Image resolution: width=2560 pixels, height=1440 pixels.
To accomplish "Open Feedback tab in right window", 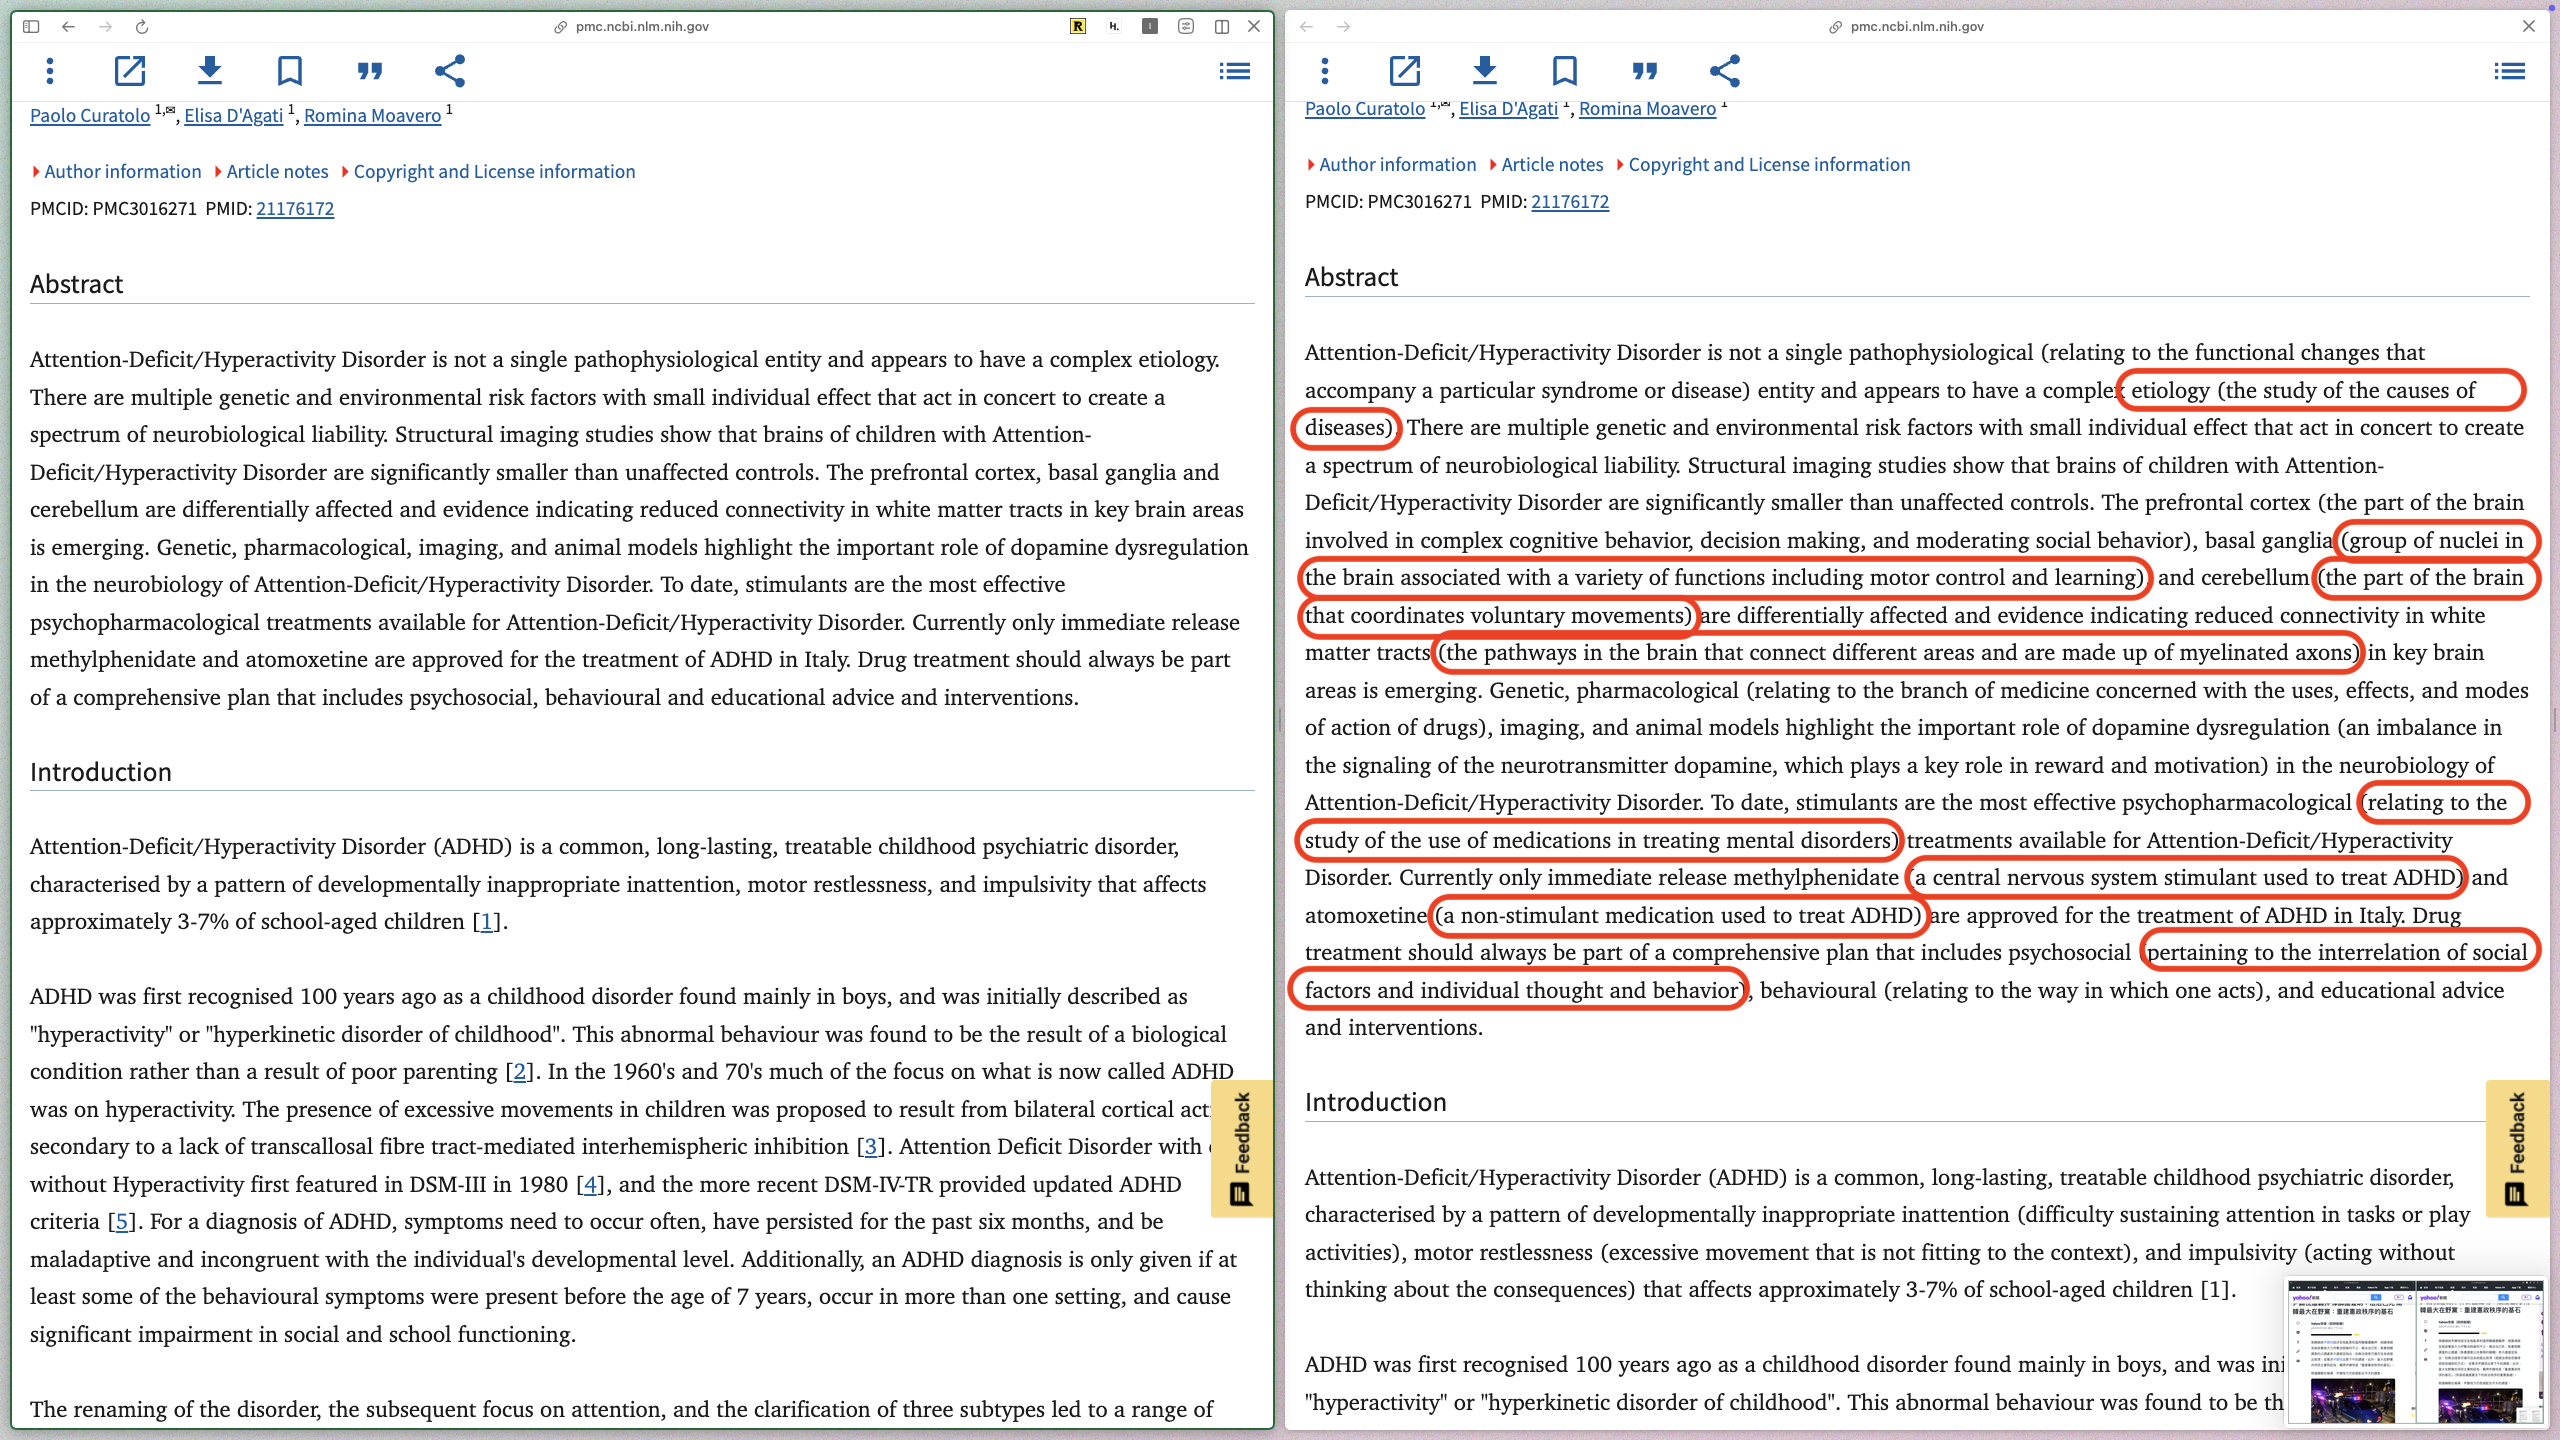I will [x=2517, y=1148].
